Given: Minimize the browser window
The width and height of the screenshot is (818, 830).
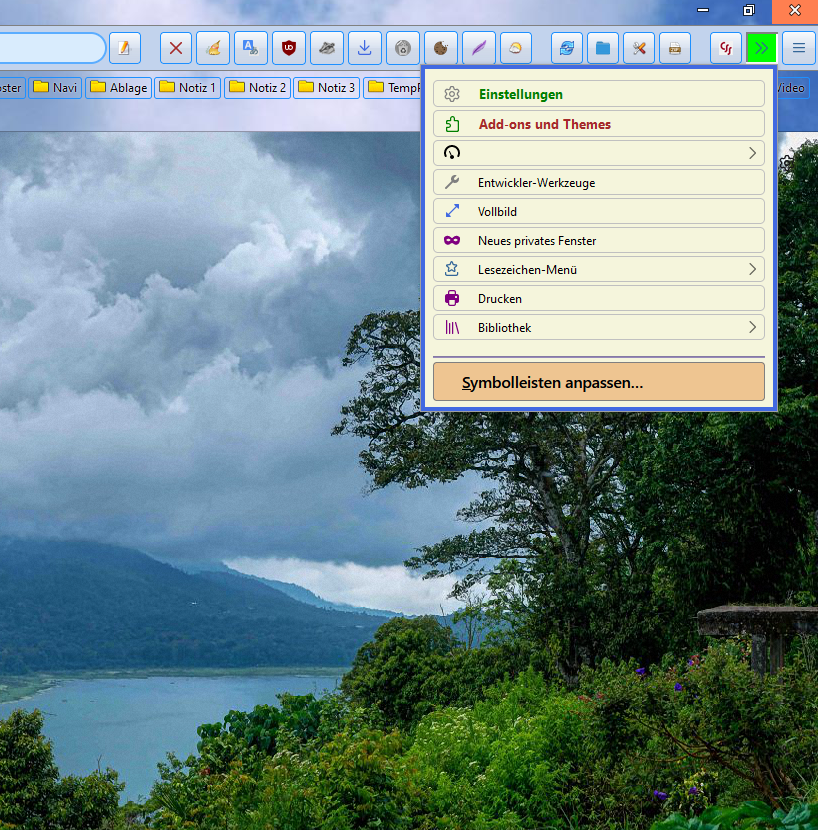Looking at the screenshot, I should (703, 10).
